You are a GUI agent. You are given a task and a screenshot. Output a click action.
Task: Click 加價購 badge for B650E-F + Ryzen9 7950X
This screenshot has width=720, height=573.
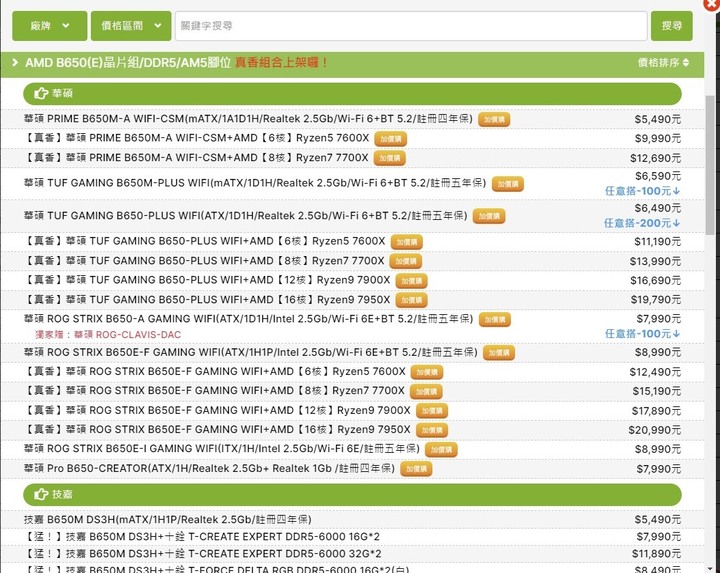coord(432,430)
